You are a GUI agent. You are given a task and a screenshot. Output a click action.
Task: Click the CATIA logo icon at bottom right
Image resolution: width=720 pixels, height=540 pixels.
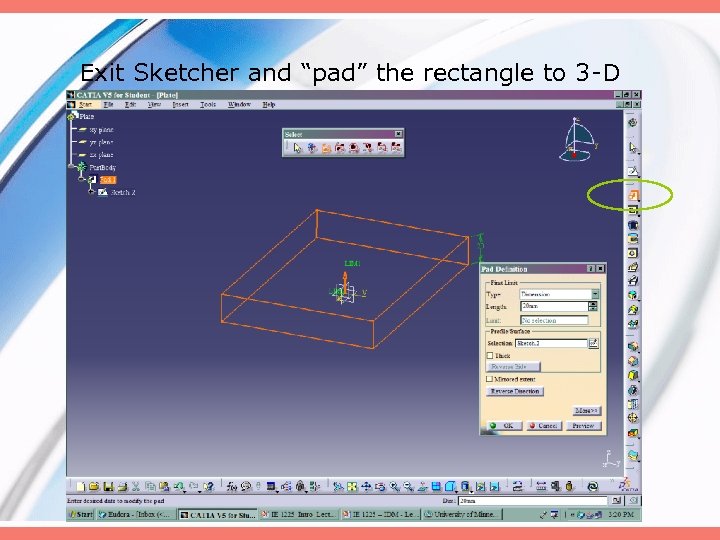click(x=627, y=485)
